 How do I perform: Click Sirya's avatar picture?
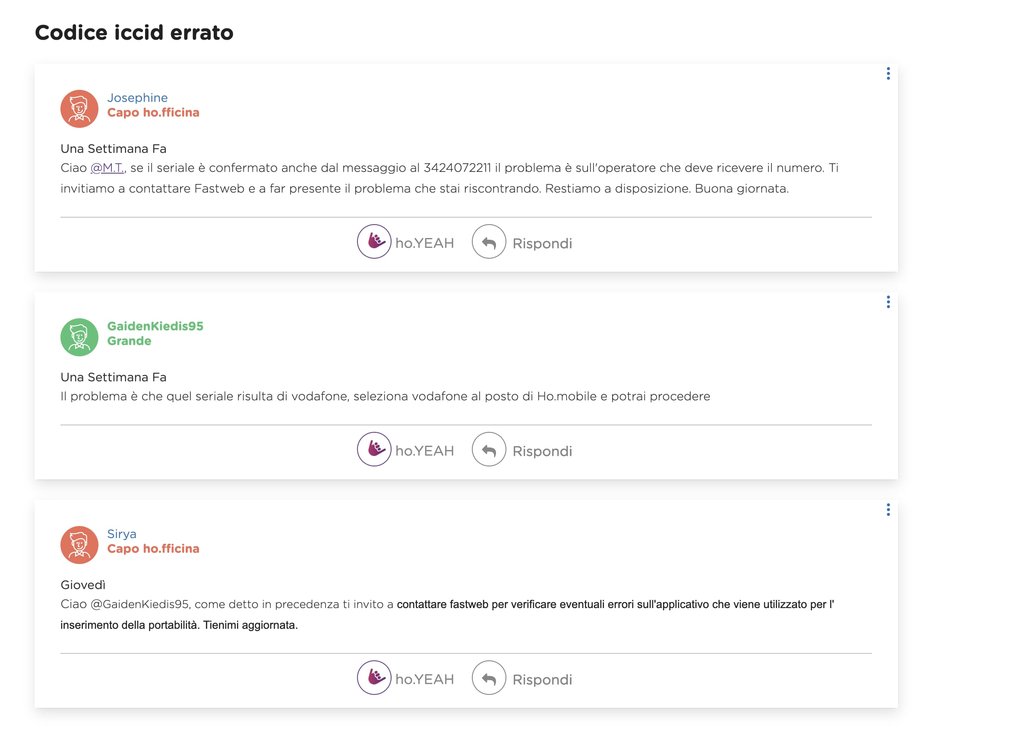click(x=79, y=545)
